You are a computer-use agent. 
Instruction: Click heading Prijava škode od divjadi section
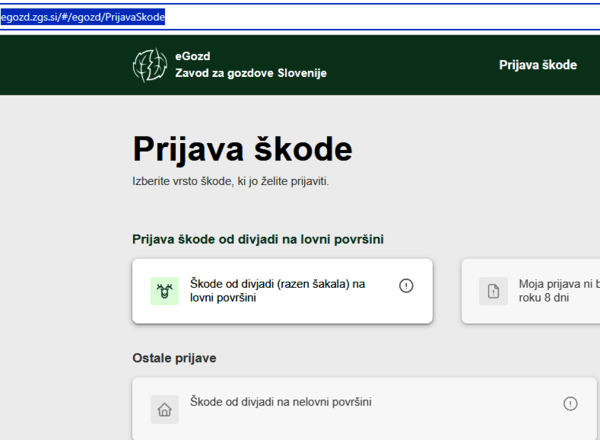click(x=258, y=239)
